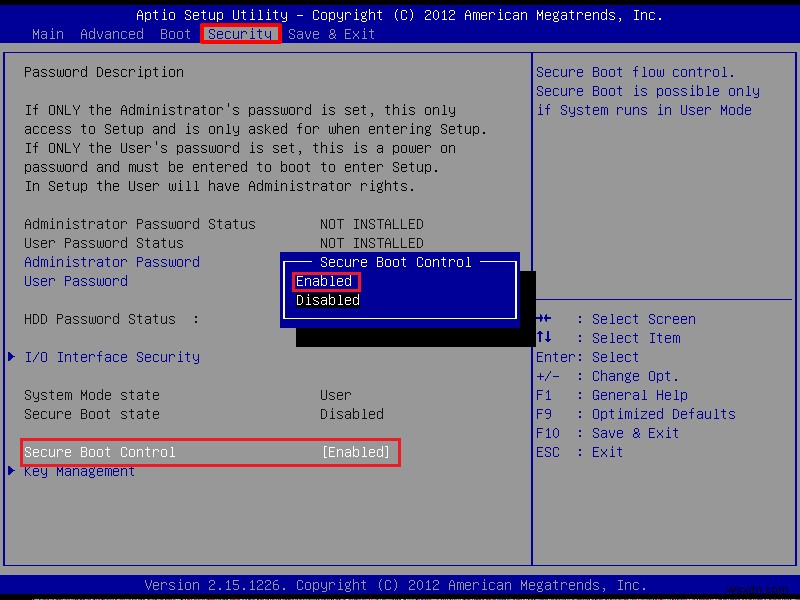Click the F9 Optimized Defaults entry
The width and height of the screenshot is (800, 600).
[x=636, y=414]
